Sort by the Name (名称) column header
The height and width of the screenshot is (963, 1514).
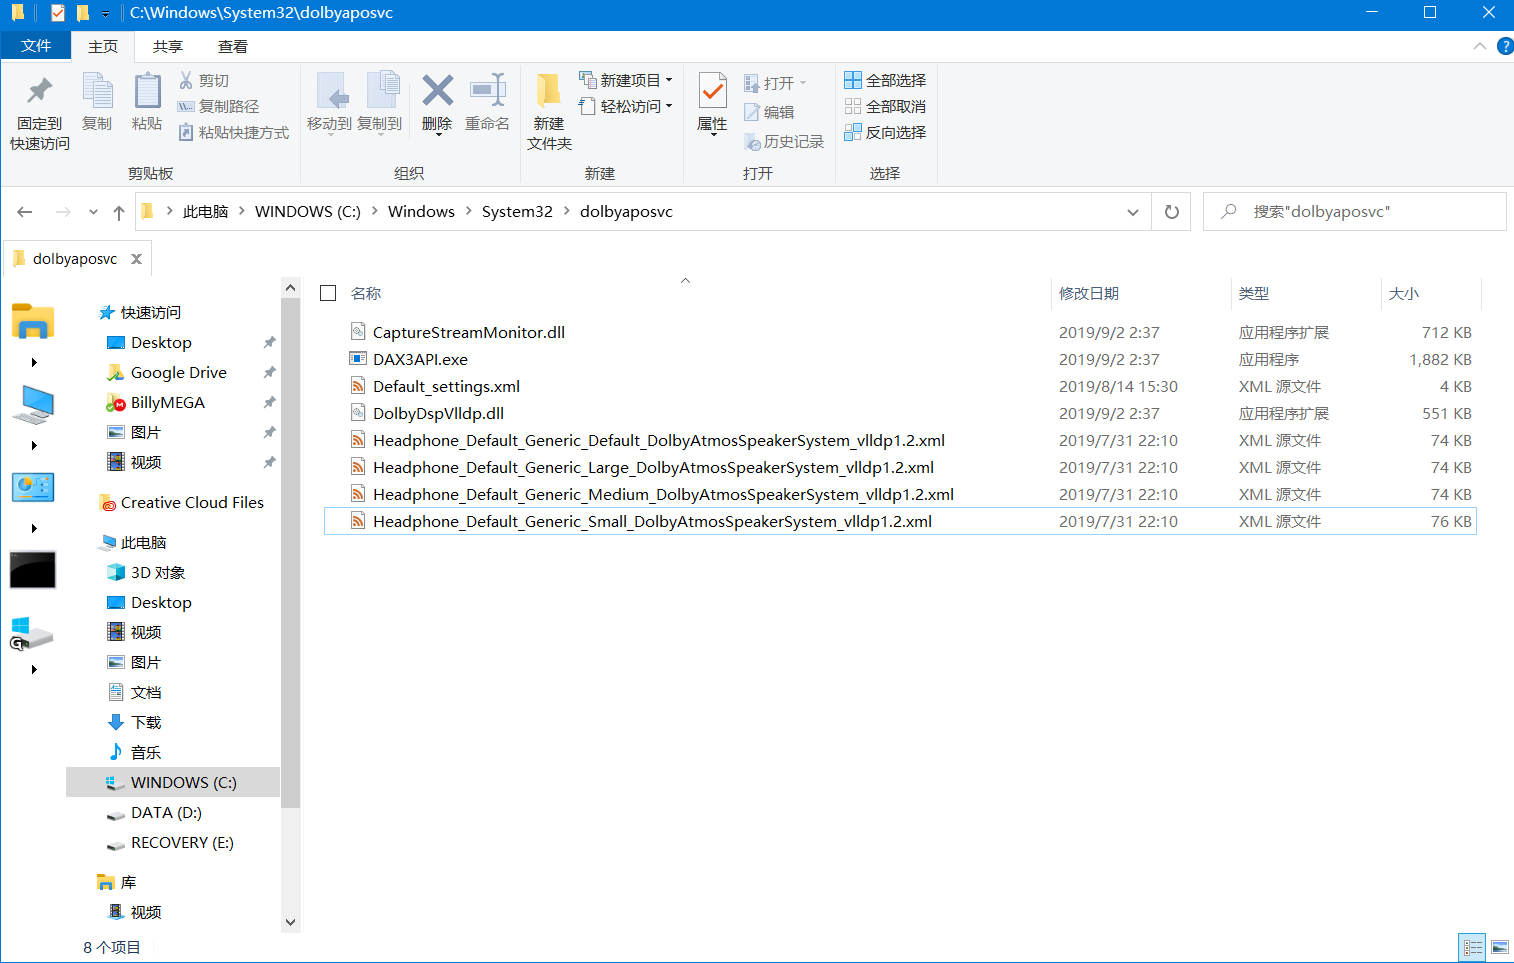366,293
